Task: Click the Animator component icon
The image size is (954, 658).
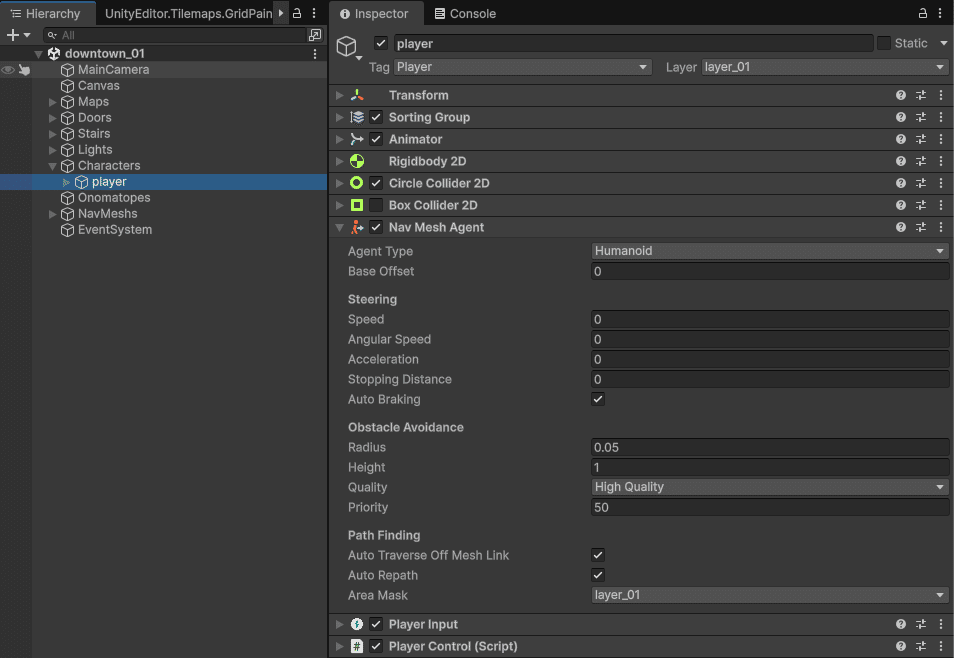Action: [356, 139]
